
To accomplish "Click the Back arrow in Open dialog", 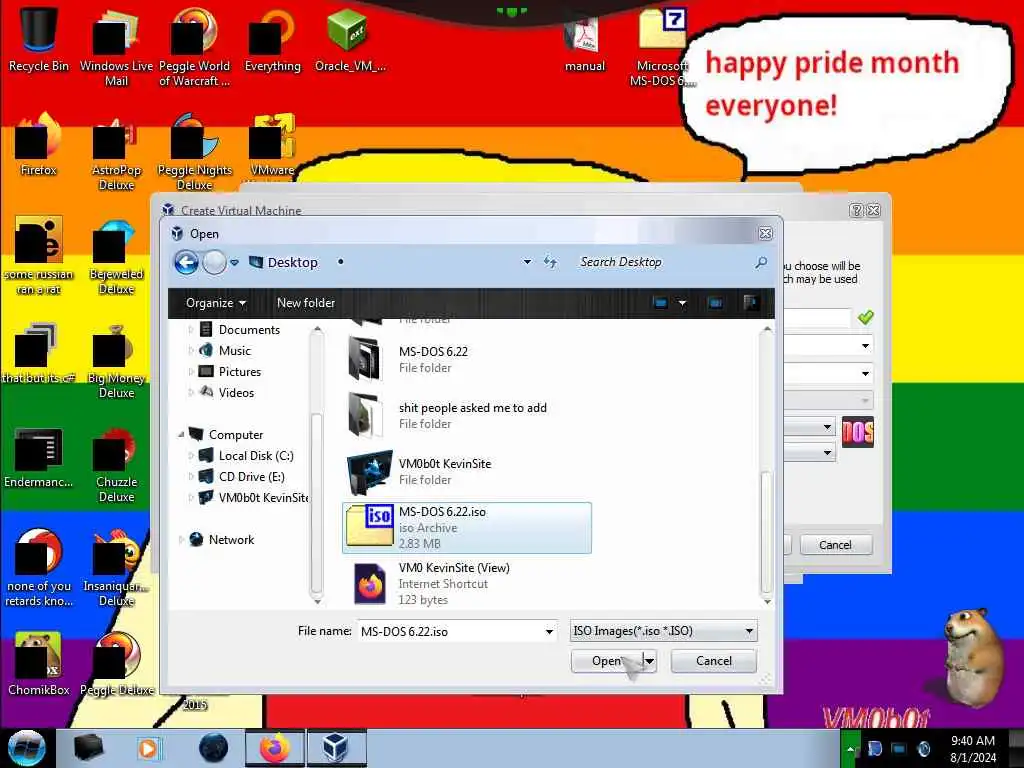I will tap(186, 263).
